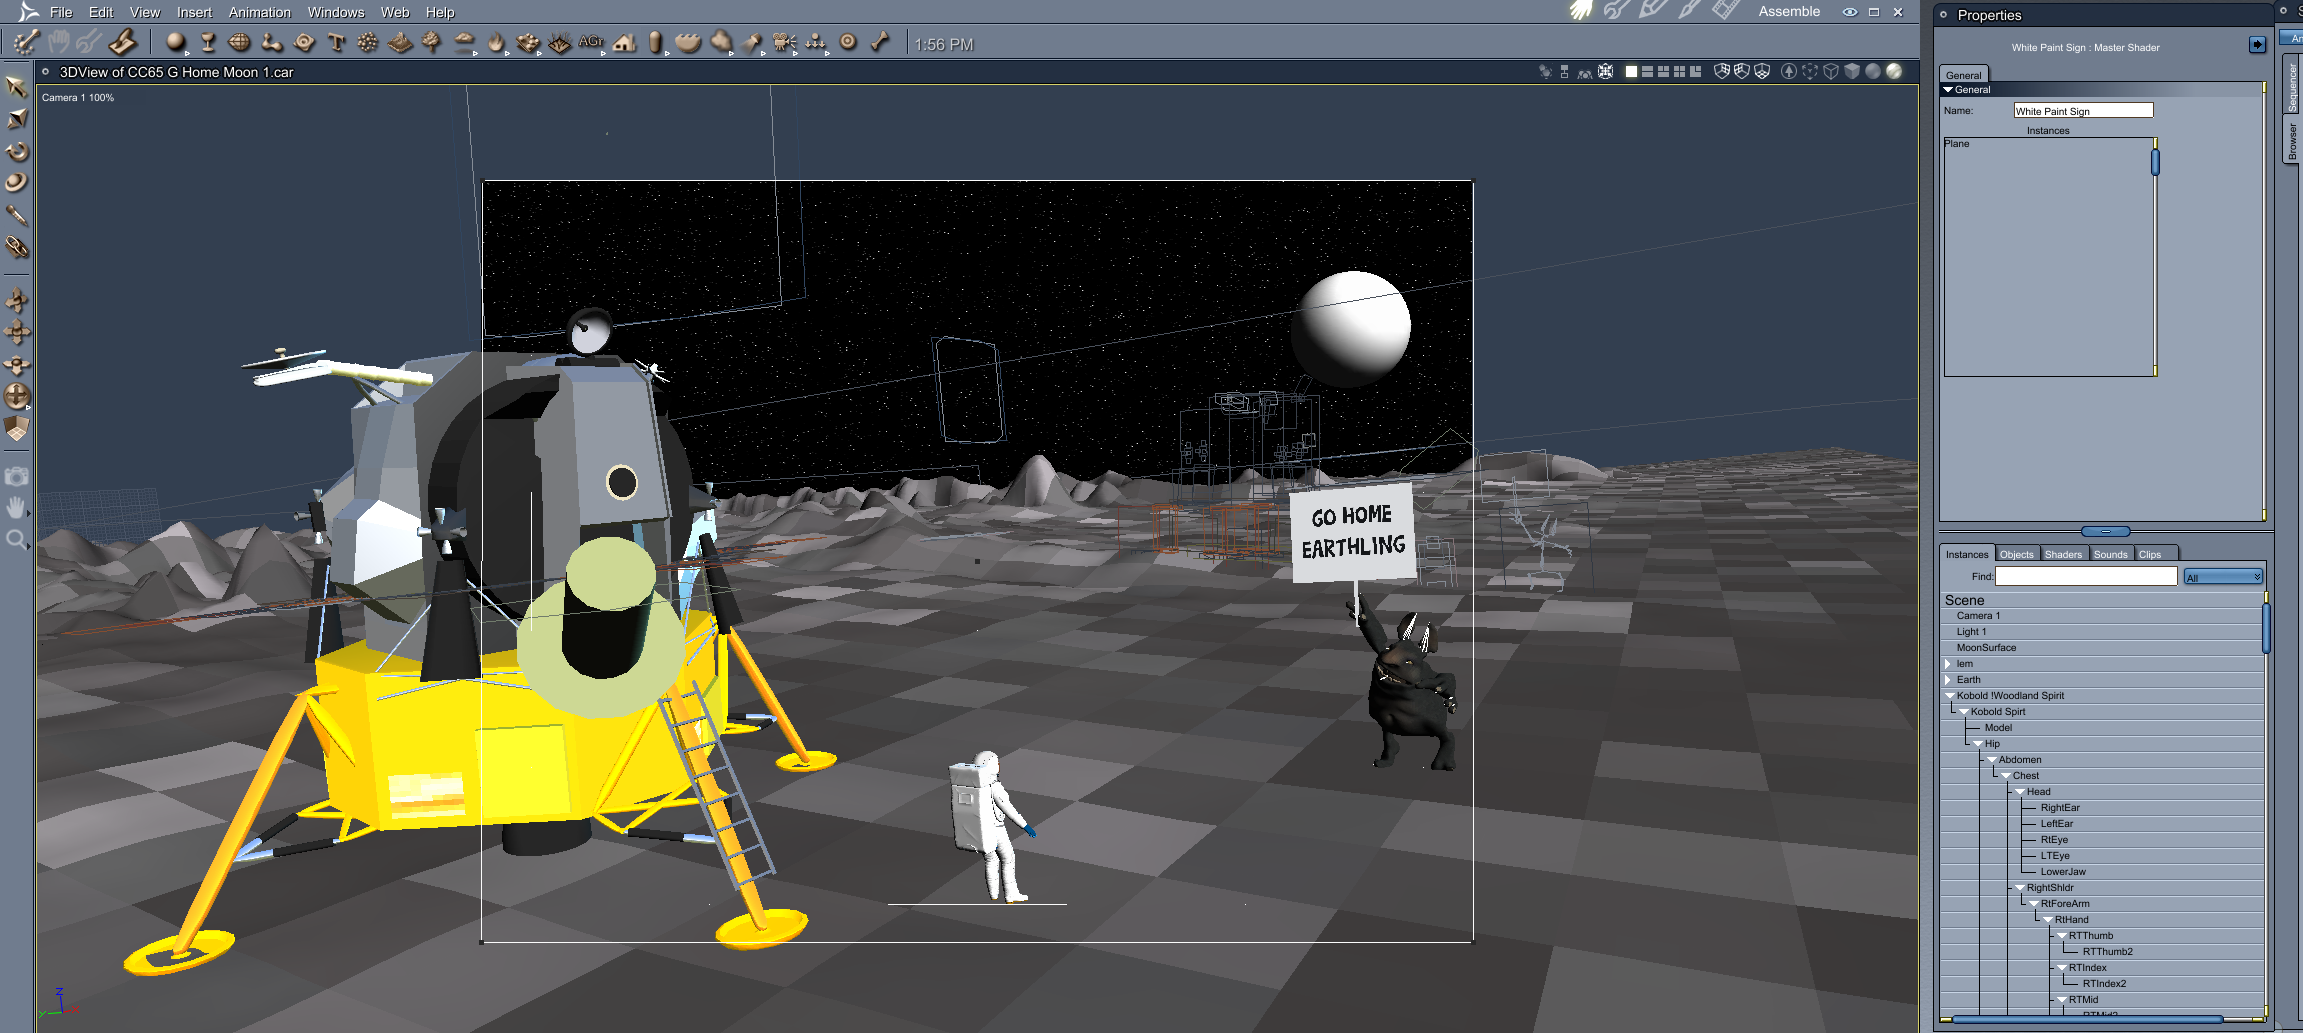This screenshot has height=1033, width=2303.
Task: Open the Sequencer side panel
Action: tap(2292, 87)
